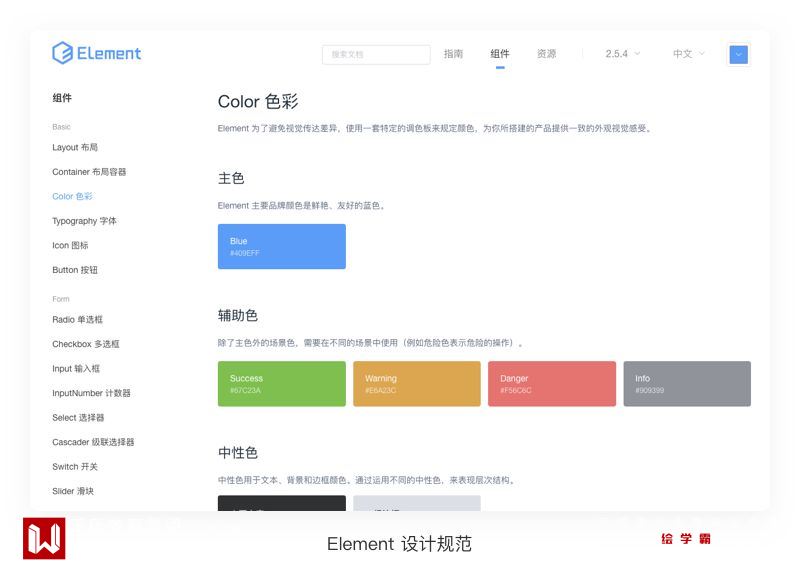Click the Element logo icon
Screen dimensions: 800x576
click(62, 53)
